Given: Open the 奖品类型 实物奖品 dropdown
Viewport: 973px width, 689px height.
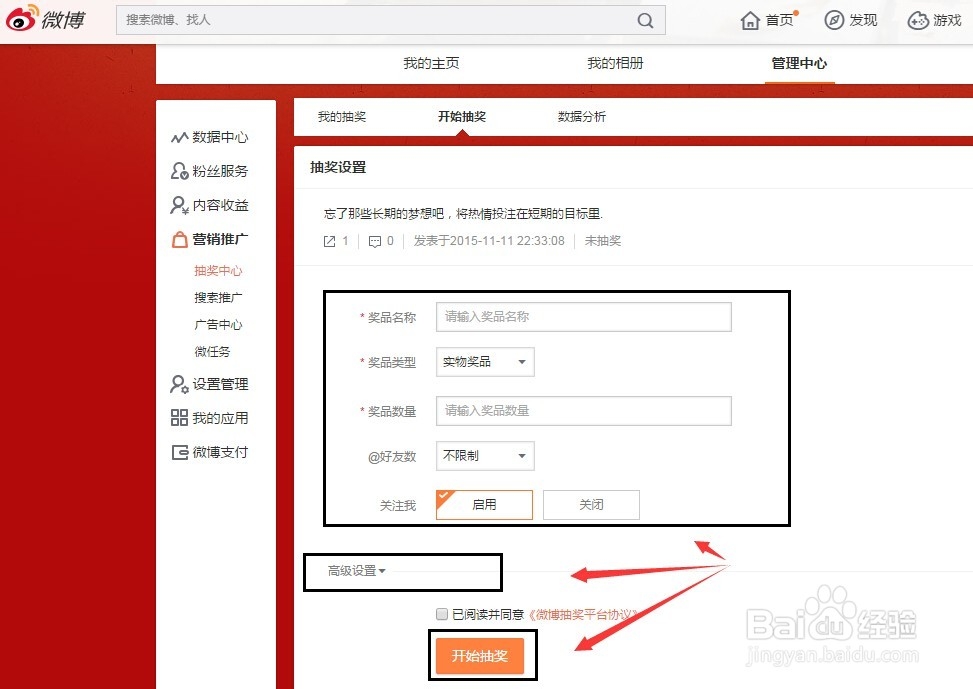Looking at the screenshot, I should pyautogui.click(x=485, y=362).
